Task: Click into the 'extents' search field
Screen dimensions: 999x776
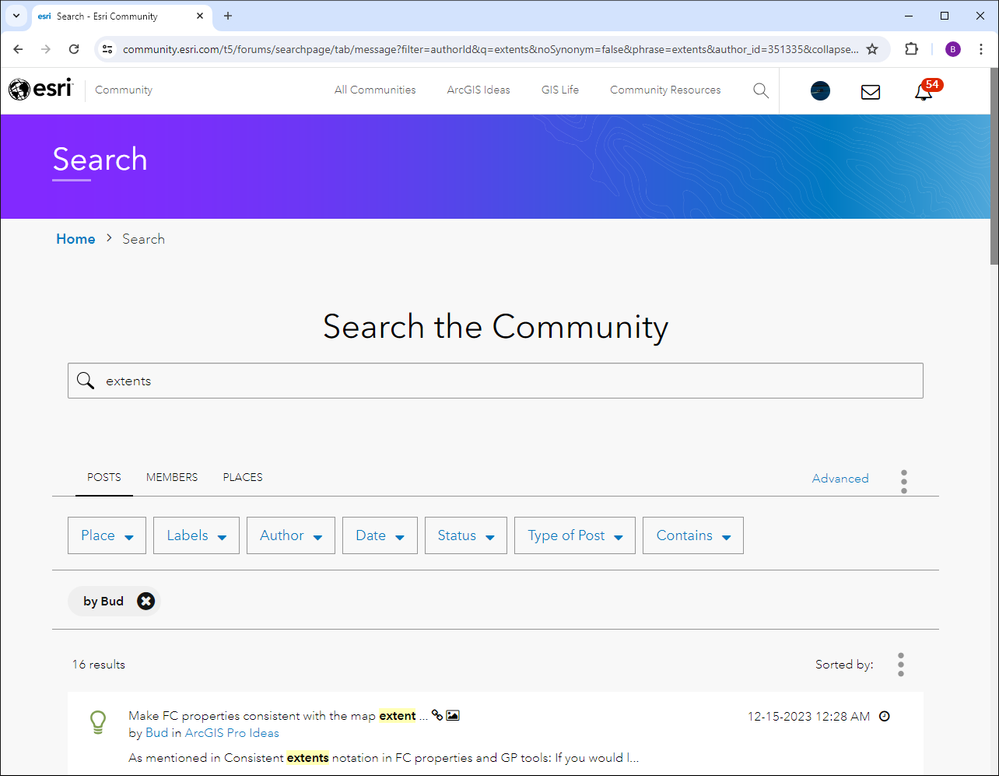Action: click(x=495, y=380)
